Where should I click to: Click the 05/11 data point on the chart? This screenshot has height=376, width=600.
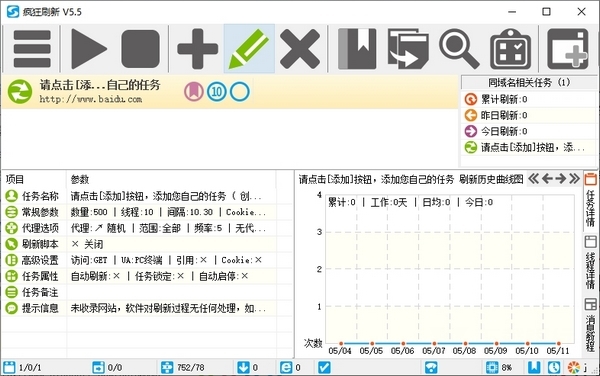pyautogui.click(x=559, y=343)
